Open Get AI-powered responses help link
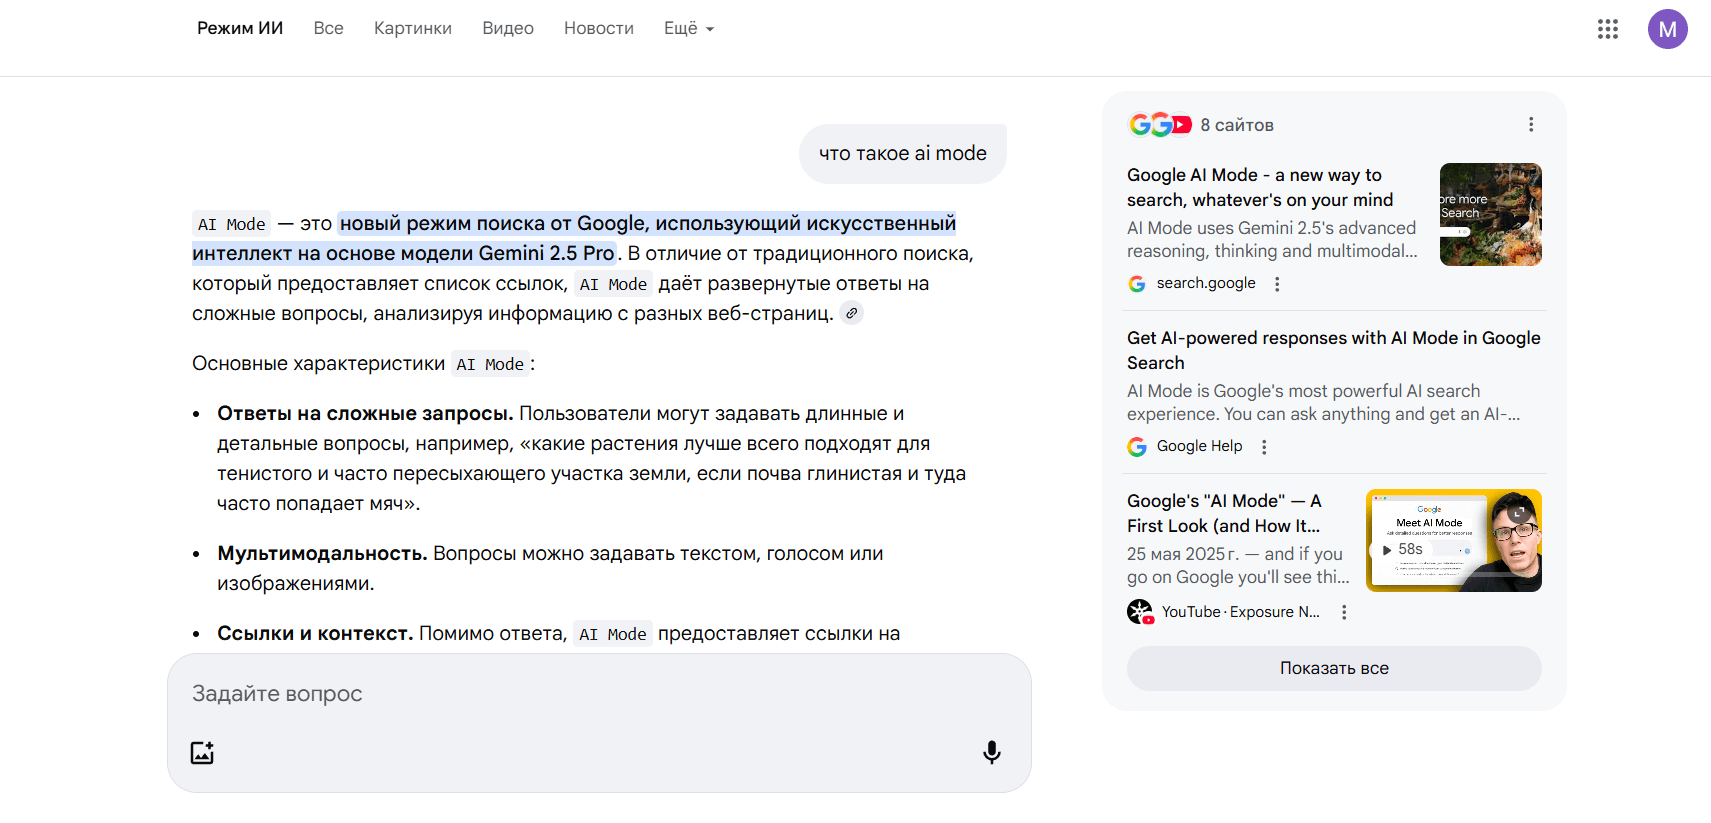 point(1333,350)
